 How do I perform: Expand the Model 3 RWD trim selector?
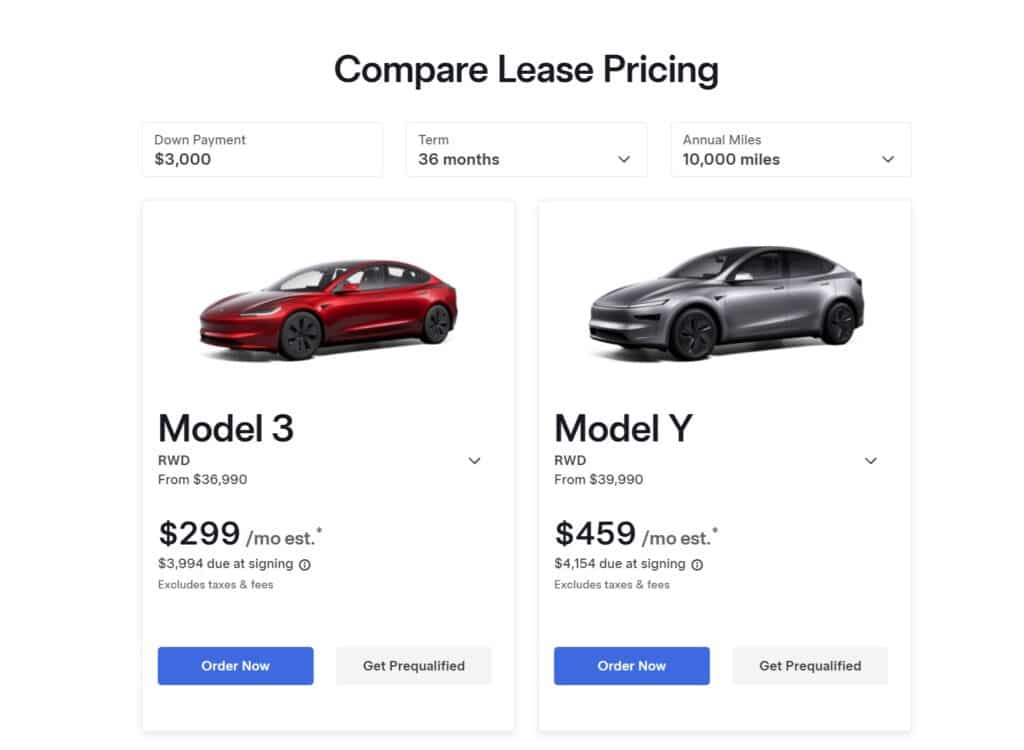474,460
